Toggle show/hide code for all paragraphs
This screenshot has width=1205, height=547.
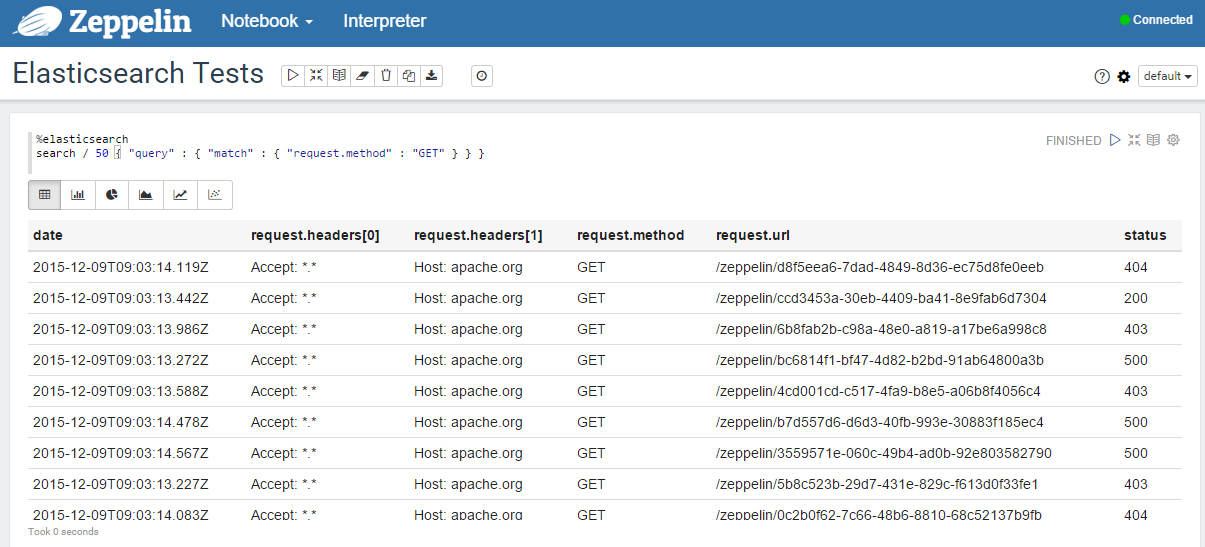coord(316,76)
